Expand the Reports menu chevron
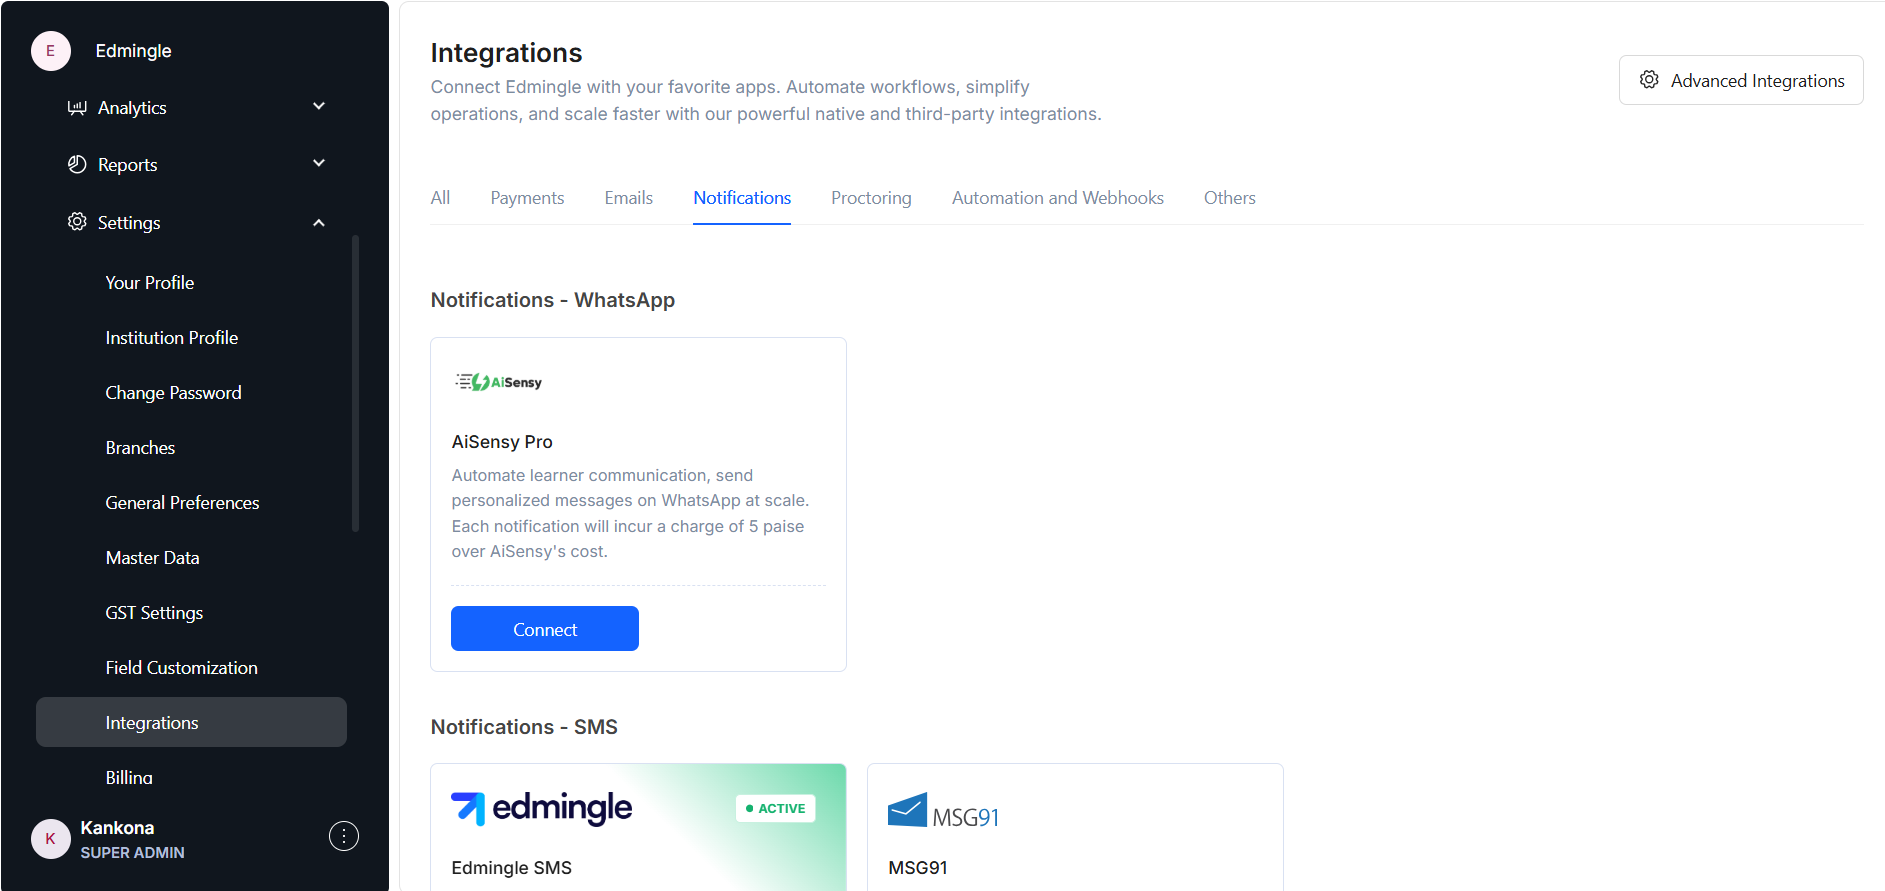Screen dimensions: 1885x891 tap(319, 163)
